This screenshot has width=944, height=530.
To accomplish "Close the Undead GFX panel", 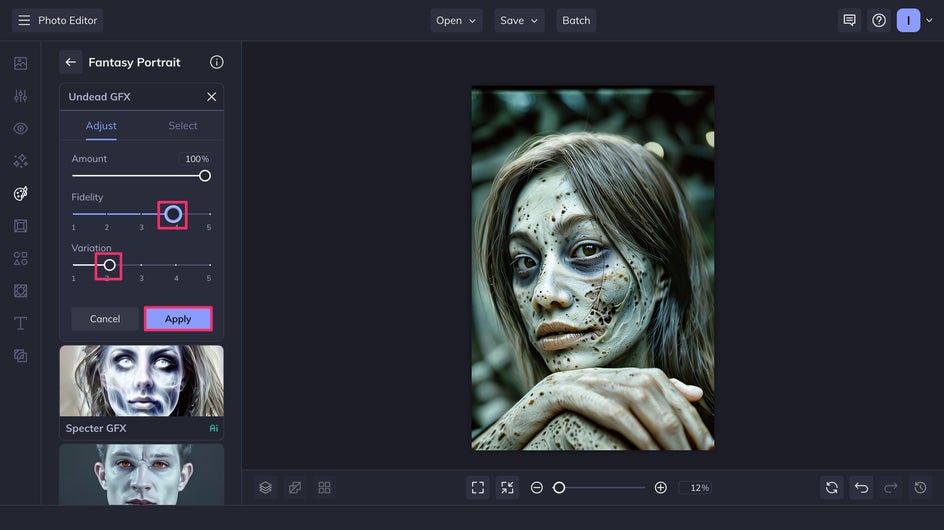I will 211,96.
